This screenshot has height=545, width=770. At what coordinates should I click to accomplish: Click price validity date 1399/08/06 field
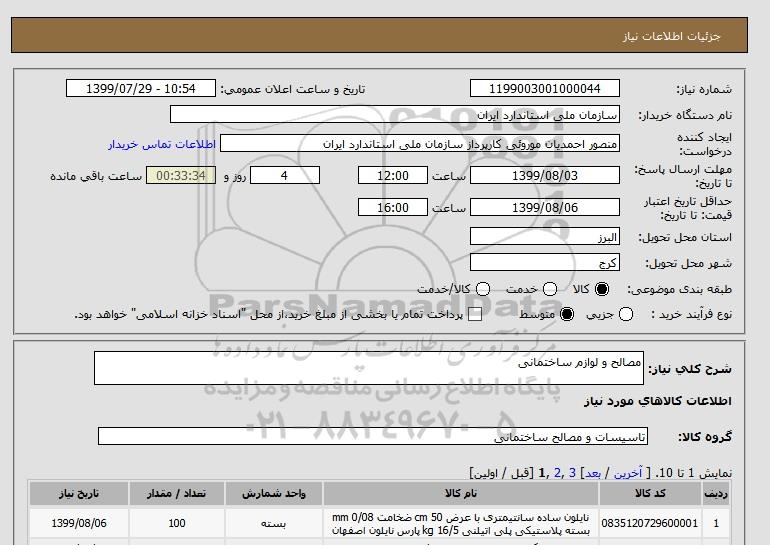tap(545, 207)
